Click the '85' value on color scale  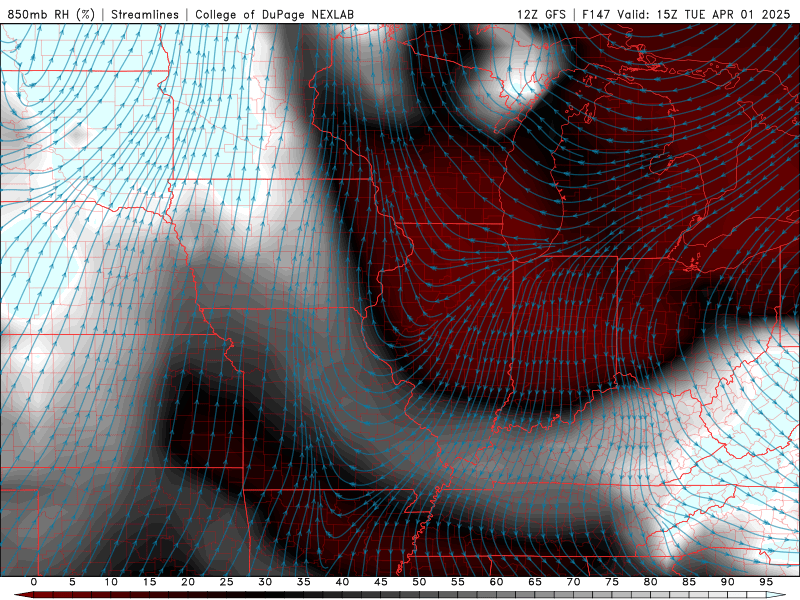coord(689,582)
